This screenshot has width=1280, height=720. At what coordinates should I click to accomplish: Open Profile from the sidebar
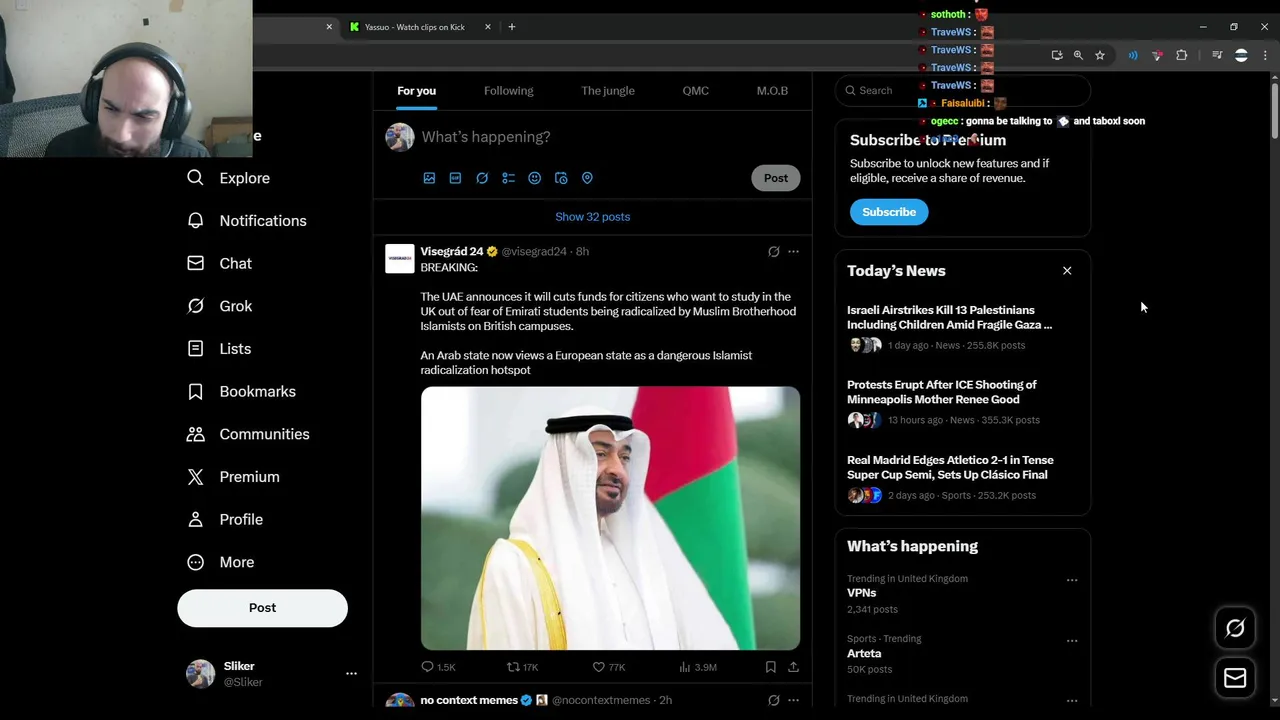pyautogui.click(x=225, y=519)
